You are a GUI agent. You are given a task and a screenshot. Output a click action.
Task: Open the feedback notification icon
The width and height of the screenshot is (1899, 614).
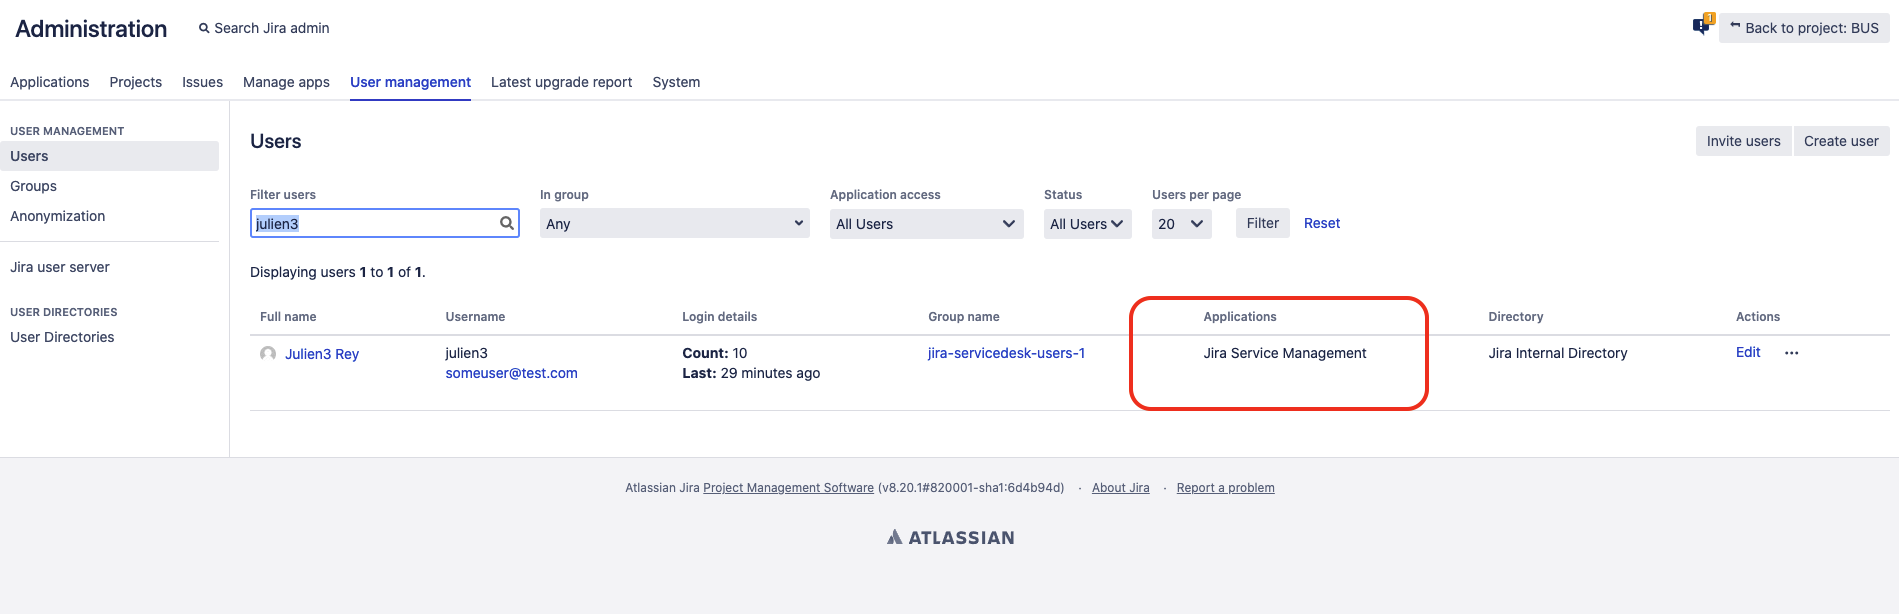[1702, 25]
